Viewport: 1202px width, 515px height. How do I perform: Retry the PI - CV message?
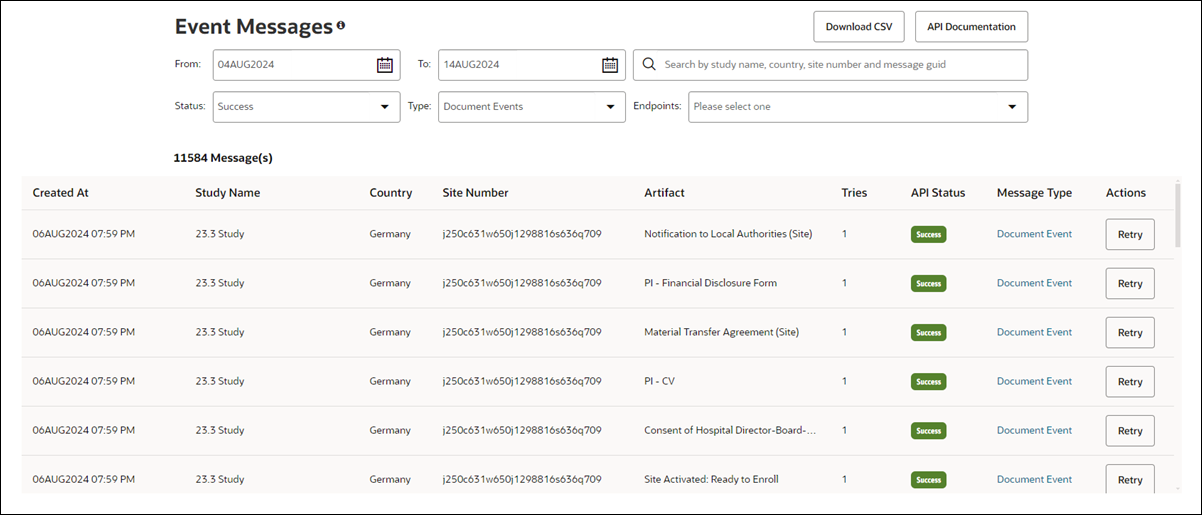(1130, 381)
